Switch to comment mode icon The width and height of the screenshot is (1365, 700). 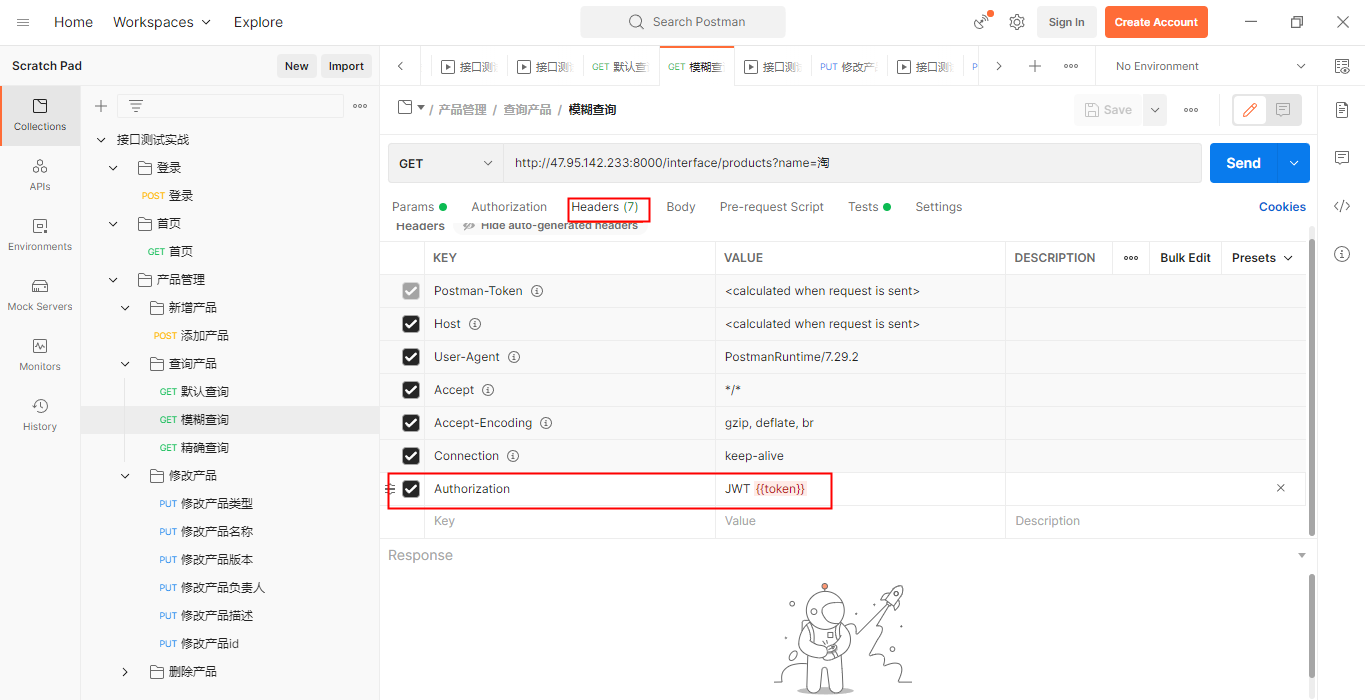pos(1283,110)
